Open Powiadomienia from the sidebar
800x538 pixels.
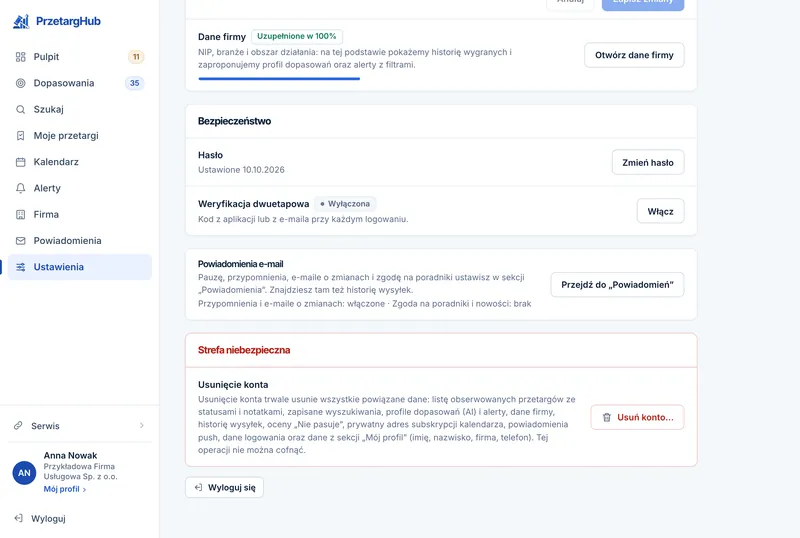point(80,241)
